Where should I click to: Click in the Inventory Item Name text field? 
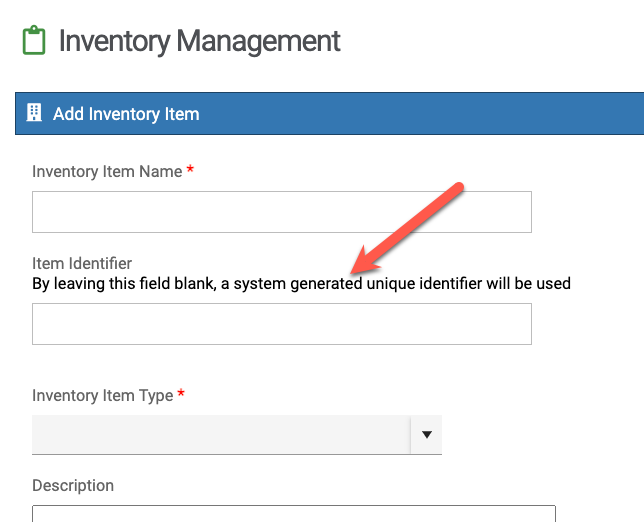(x=281, y=212)
